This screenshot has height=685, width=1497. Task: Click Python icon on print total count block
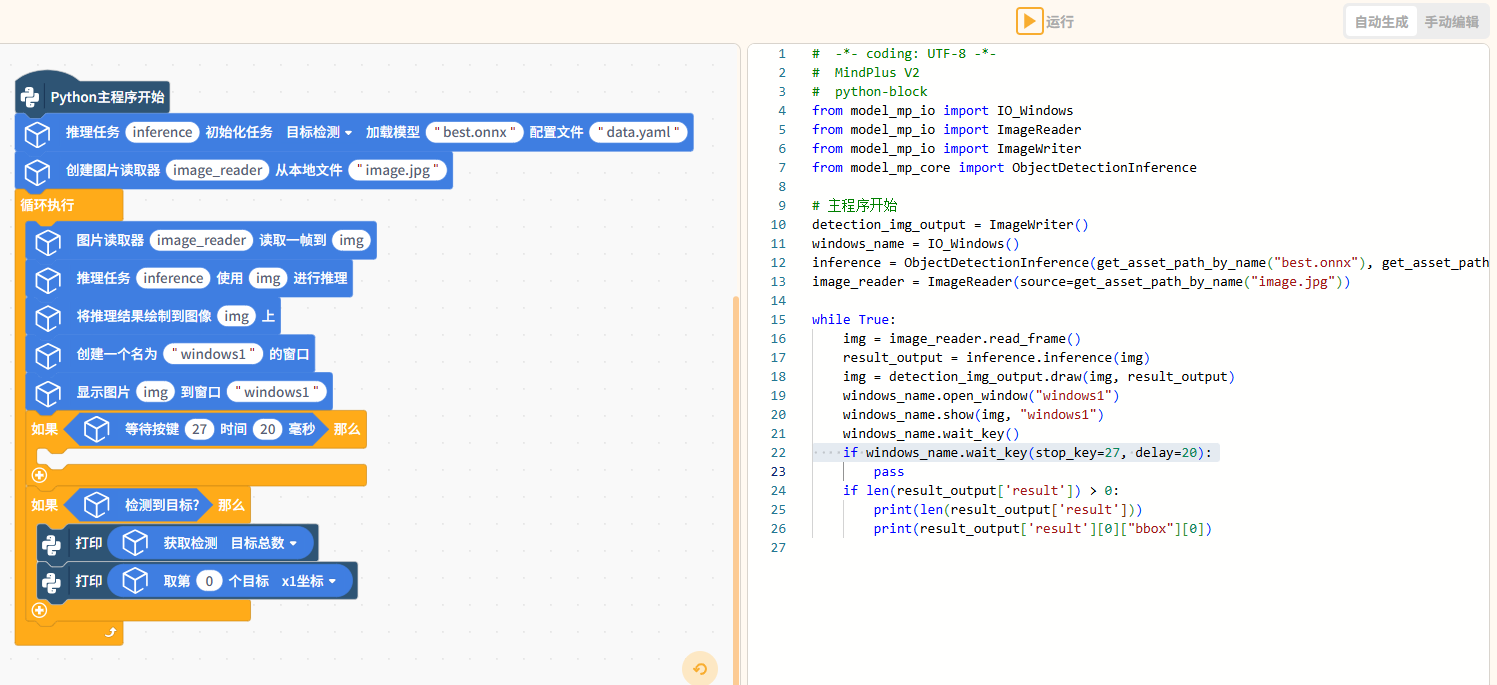click(51, 544)
